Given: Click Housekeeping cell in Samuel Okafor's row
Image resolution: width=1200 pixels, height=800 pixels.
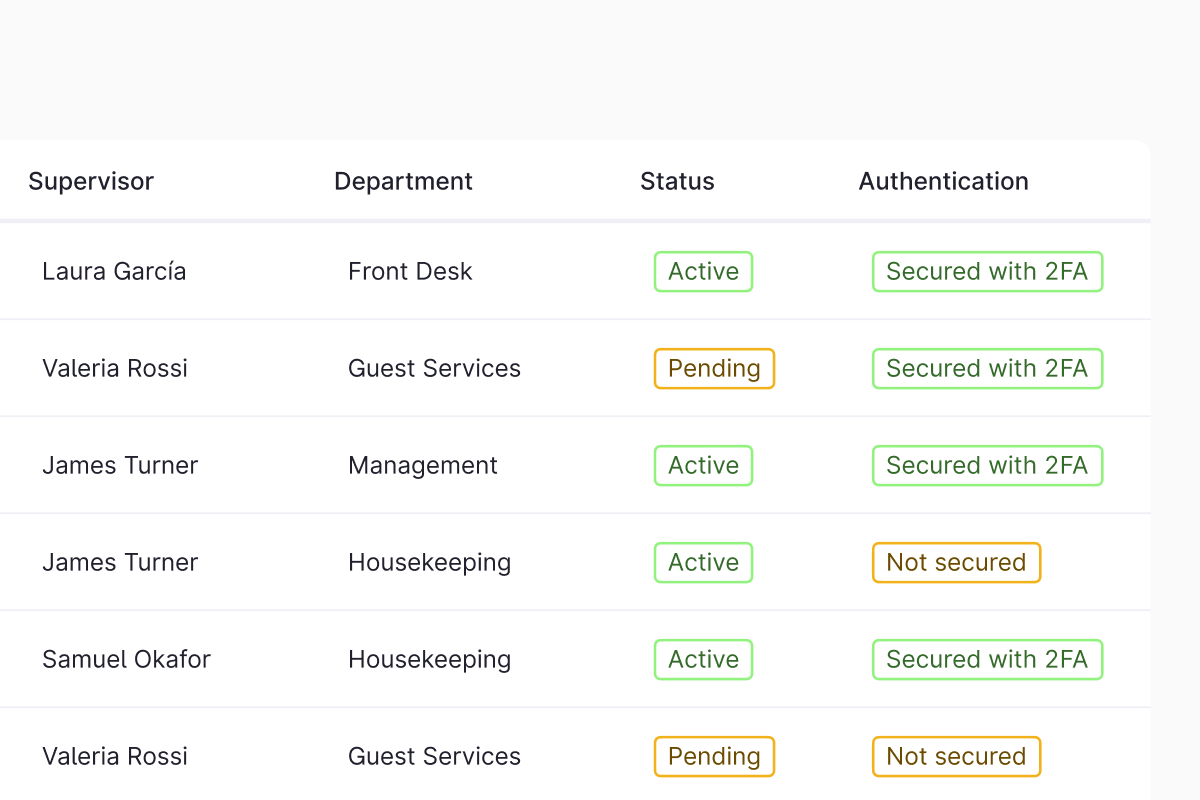Looking at the screenshot, I should 429,659.
